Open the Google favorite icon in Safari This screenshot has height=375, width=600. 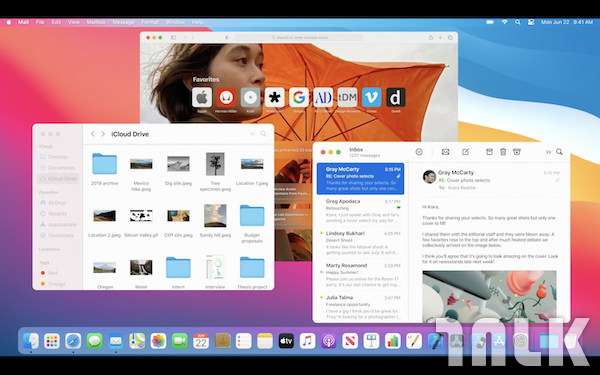tap(299, 97)
